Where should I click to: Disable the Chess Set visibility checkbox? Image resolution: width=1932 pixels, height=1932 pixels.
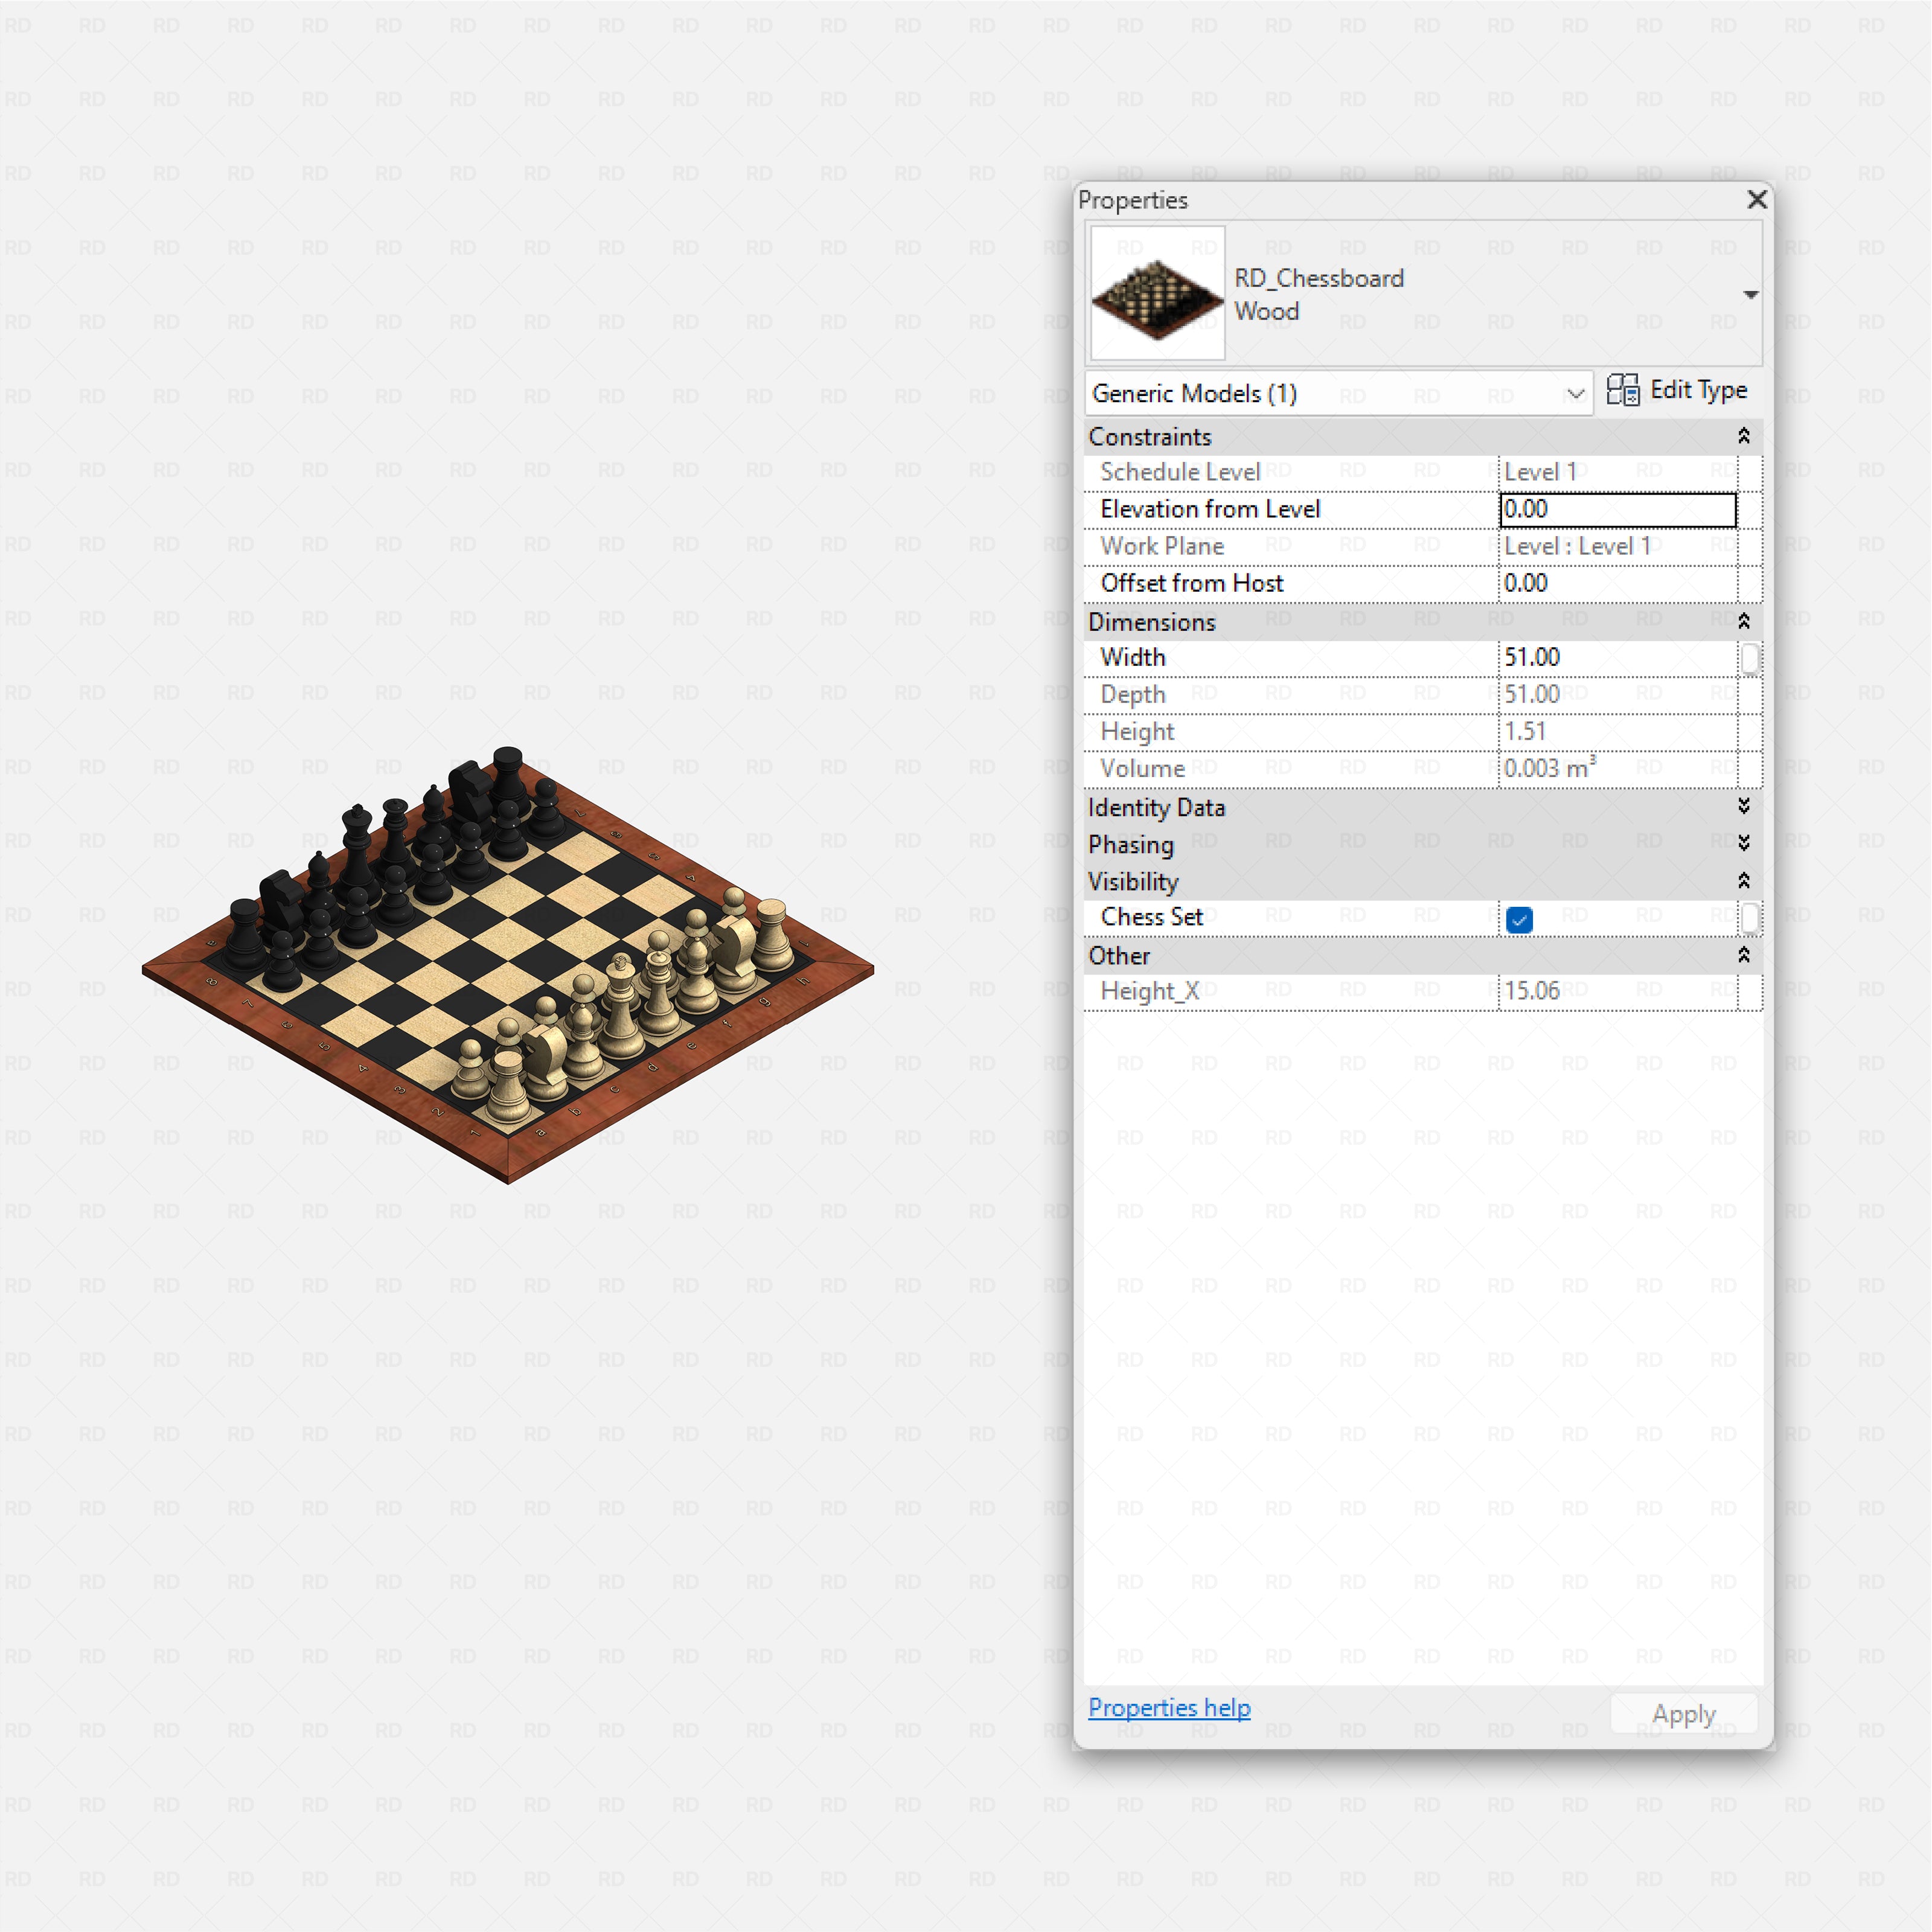point(1519,919)
